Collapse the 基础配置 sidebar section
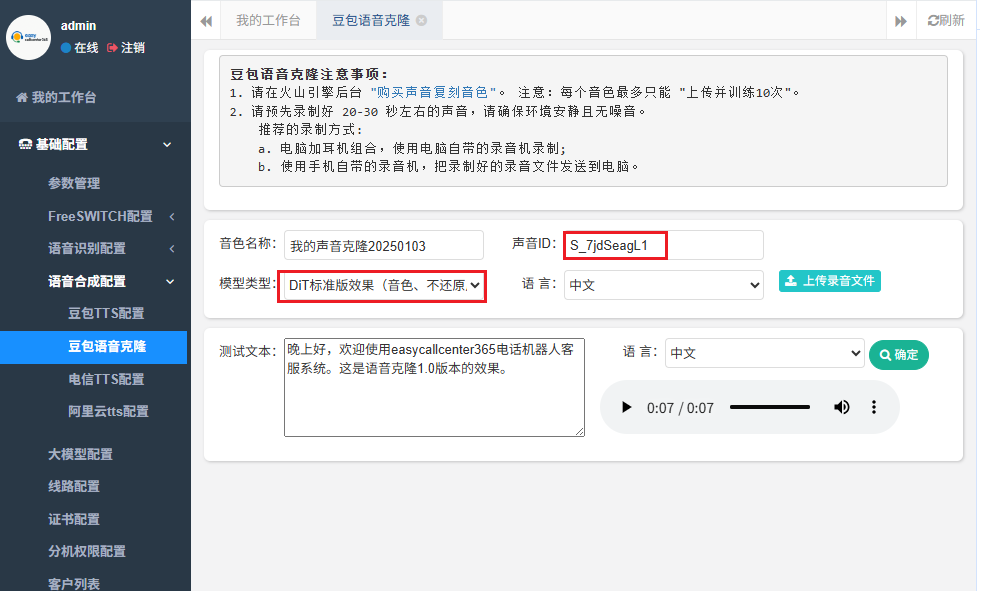The image size is (991, 591). 95,144
